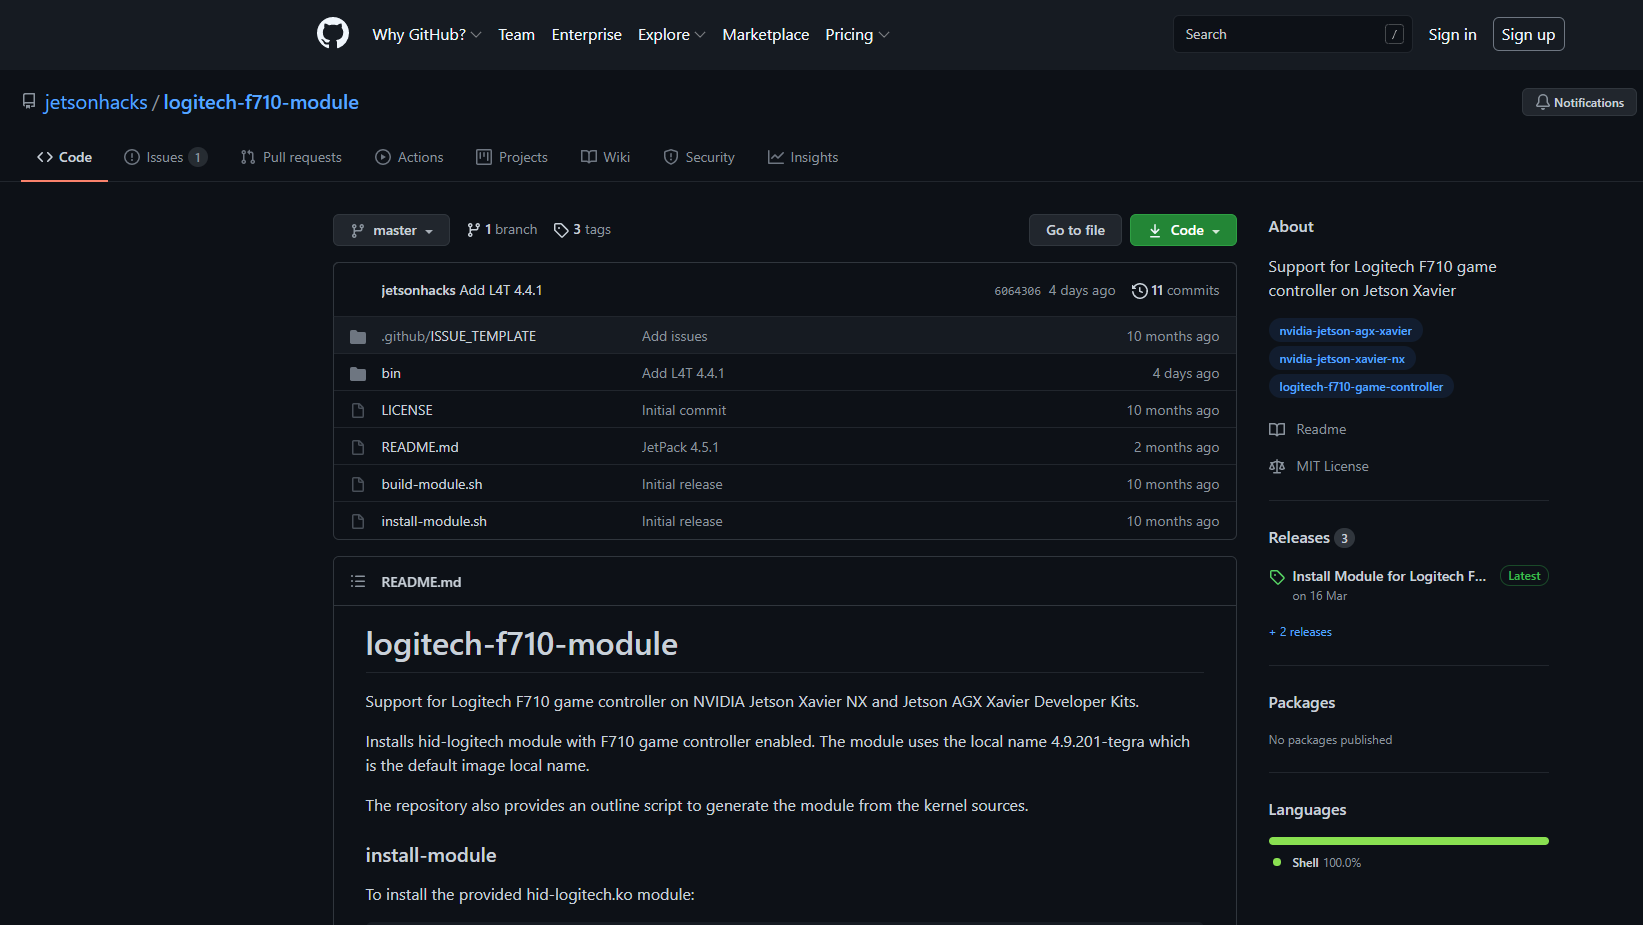Screen dimensions: 1643x925
Task: Click the Shell language green dot
Action: 1277,862
